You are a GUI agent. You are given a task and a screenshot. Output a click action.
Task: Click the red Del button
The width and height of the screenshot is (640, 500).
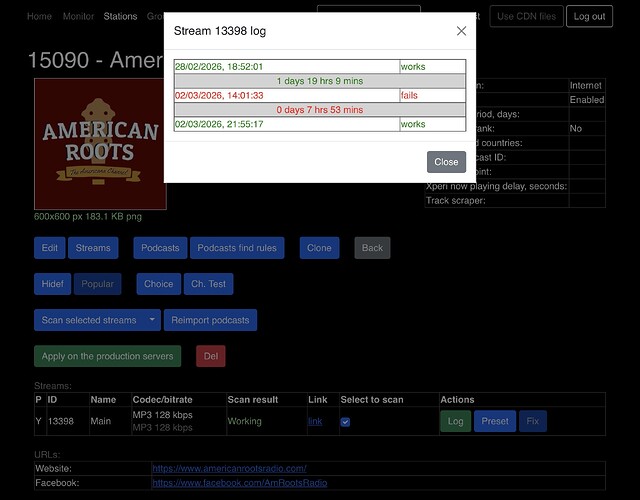[211, 356]
